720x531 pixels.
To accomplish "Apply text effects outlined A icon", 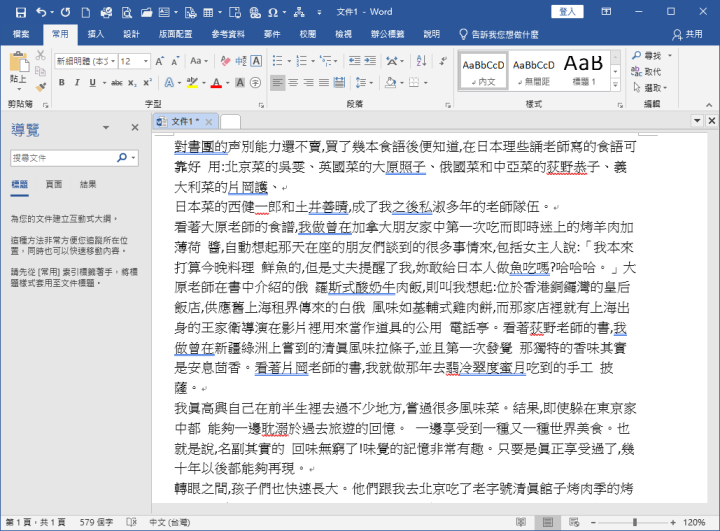I will coord(169,83).
